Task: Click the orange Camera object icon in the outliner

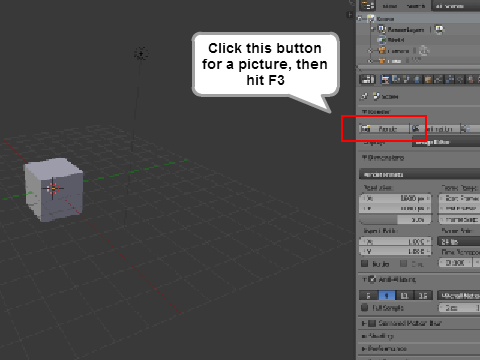Action: point(382,51)
